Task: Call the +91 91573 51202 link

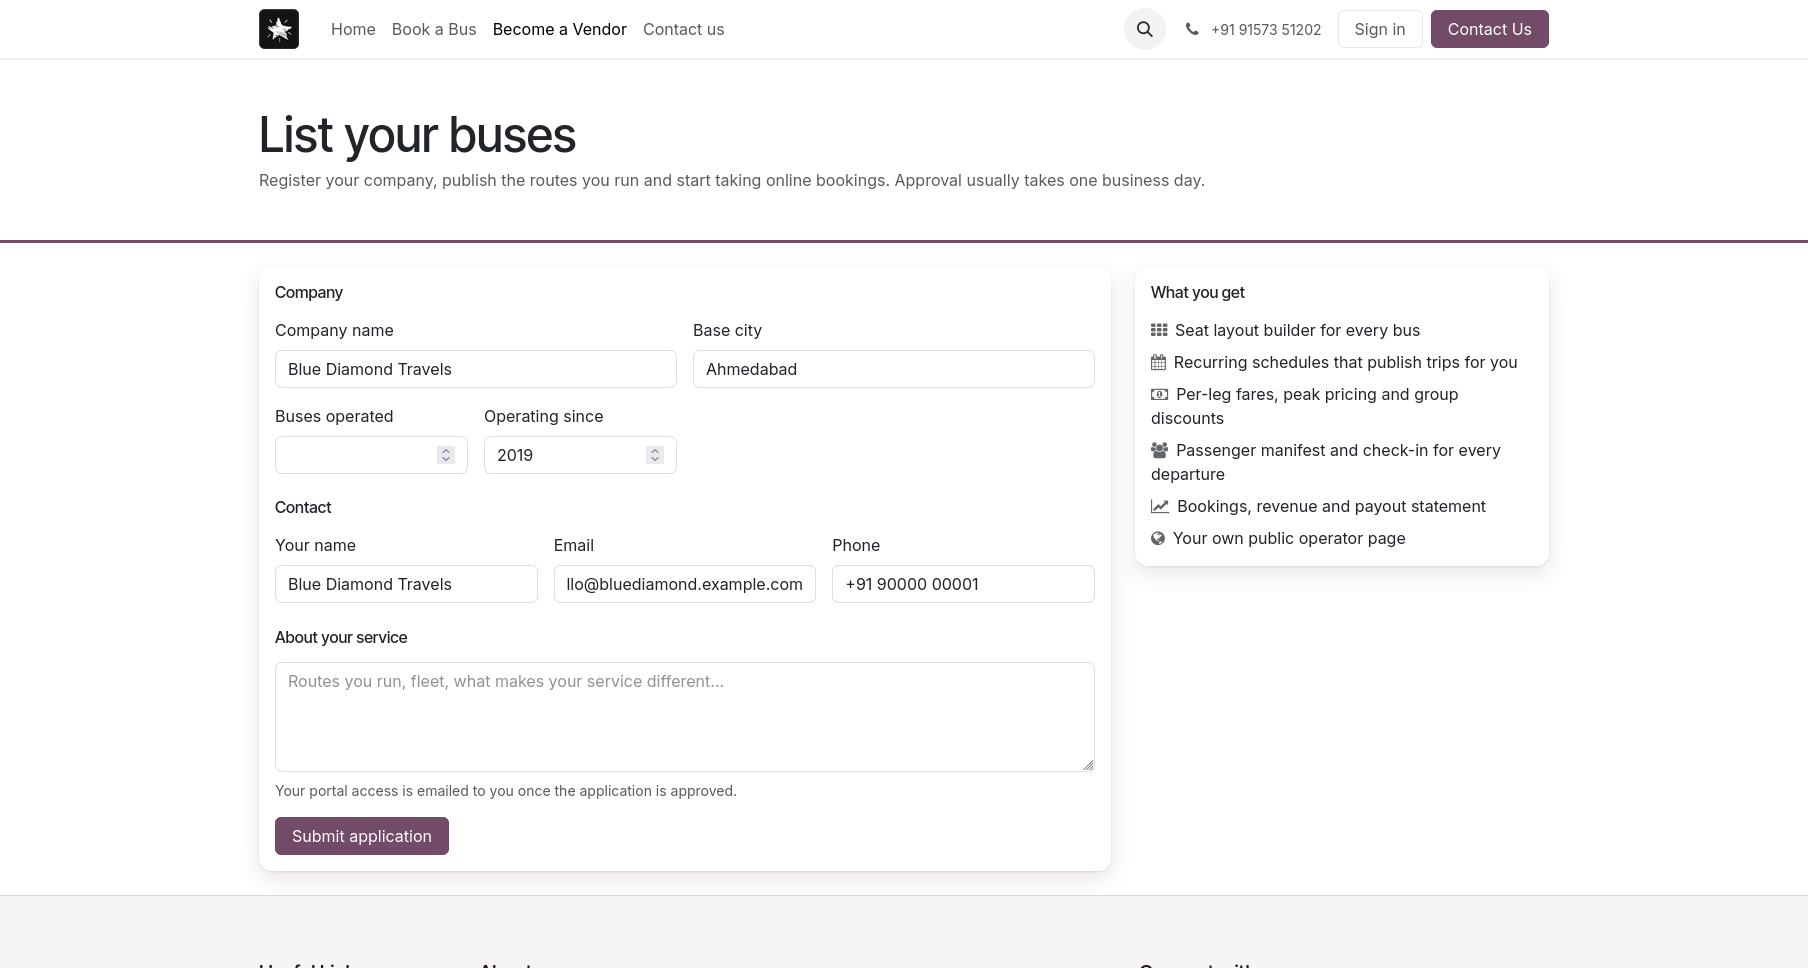Action: point(1266,30)
